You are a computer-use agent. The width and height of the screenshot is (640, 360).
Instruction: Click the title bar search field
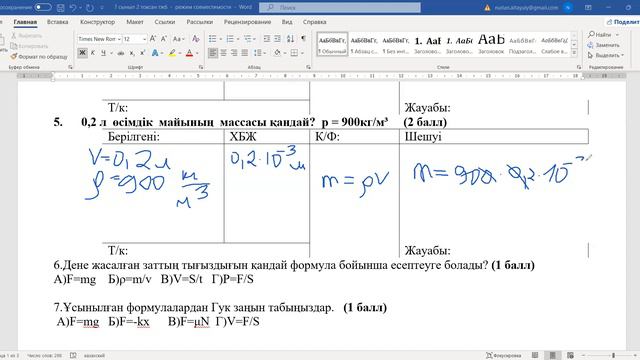340,7
